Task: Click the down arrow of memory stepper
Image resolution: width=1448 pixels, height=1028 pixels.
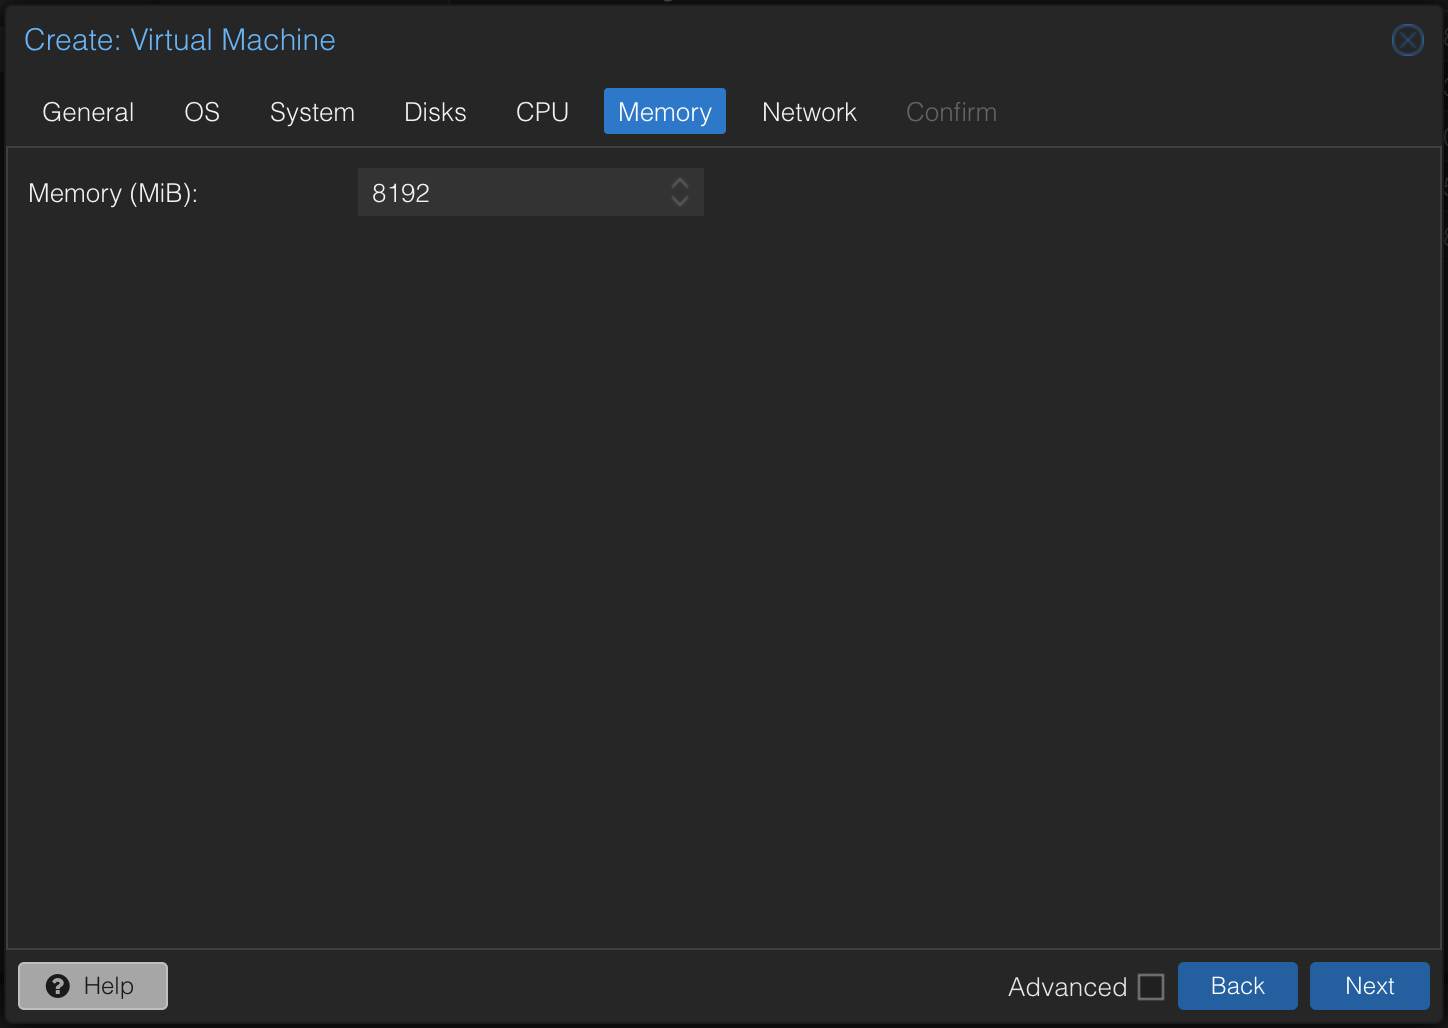Action: [679, 200]
